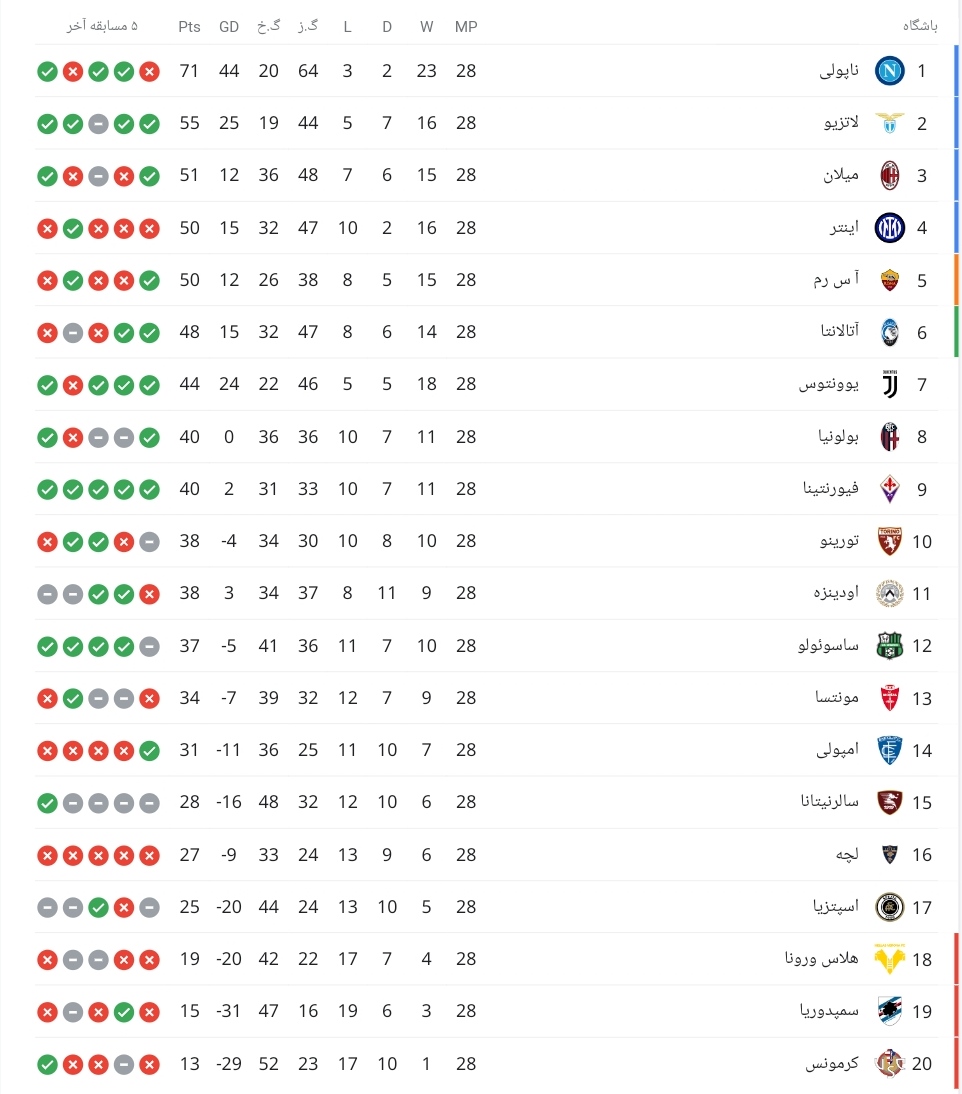Select the AC Milan club logo
962x1094 pixels.
click(x=889, y=175)
